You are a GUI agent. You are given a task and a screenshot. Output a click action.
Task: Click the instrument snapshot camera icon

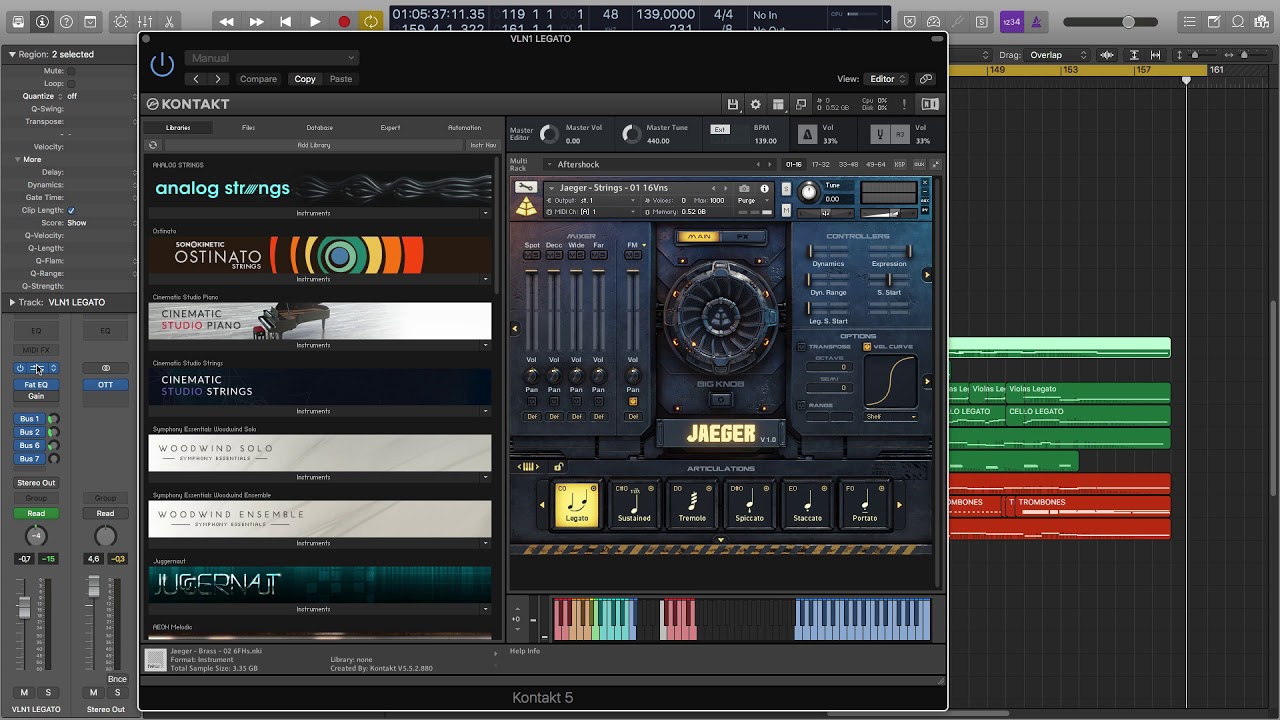click(744, 188)
